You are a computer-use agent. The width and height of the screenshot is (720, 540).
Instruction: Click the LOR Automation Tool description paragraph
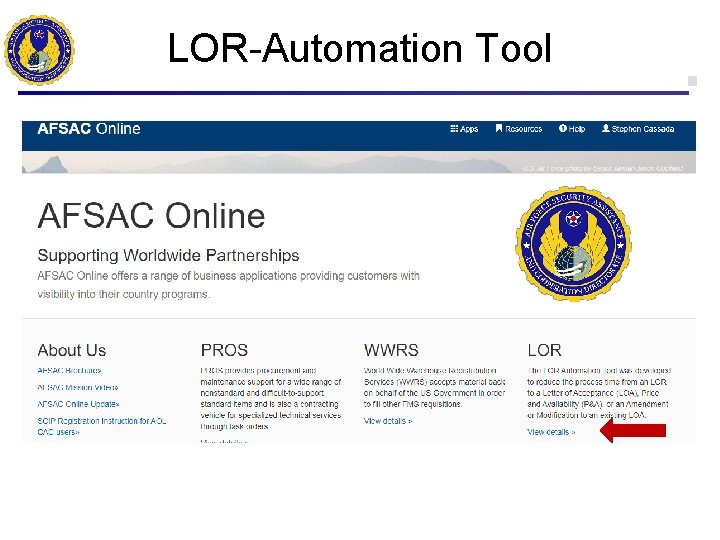[x=599, y=393]
